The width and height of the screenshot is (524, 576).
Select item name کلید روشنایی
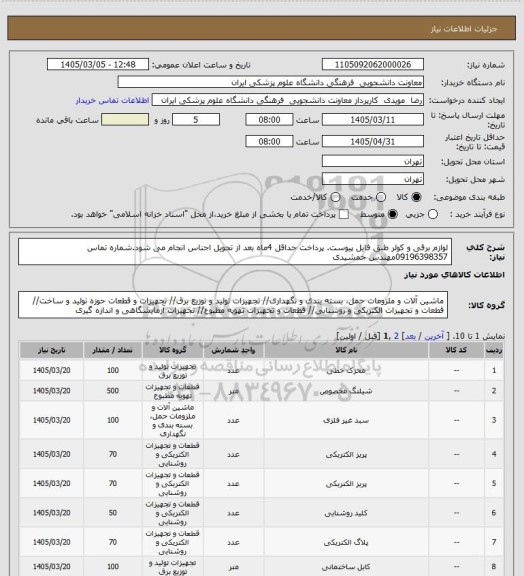pyautogui.click(x=346, y=513)
